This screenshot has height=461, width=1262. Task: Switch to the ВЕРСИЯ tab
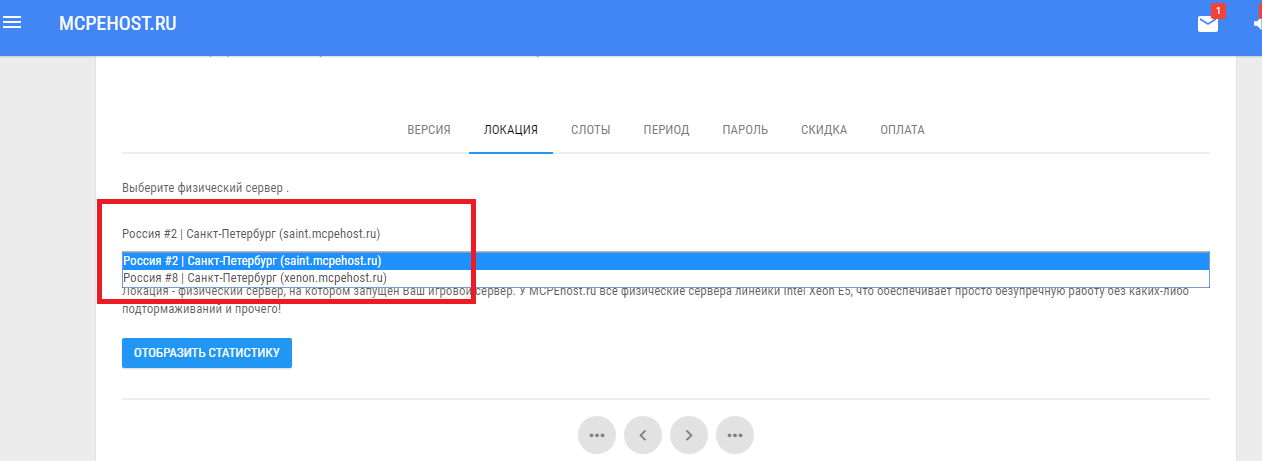pos(429,130)
